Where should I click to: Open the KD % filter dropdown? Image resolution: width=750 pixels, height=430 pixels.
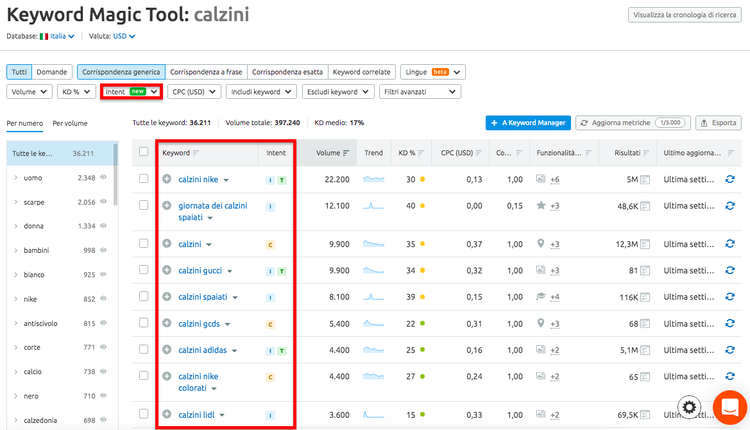pyautogui.click(x=76, y=92)
